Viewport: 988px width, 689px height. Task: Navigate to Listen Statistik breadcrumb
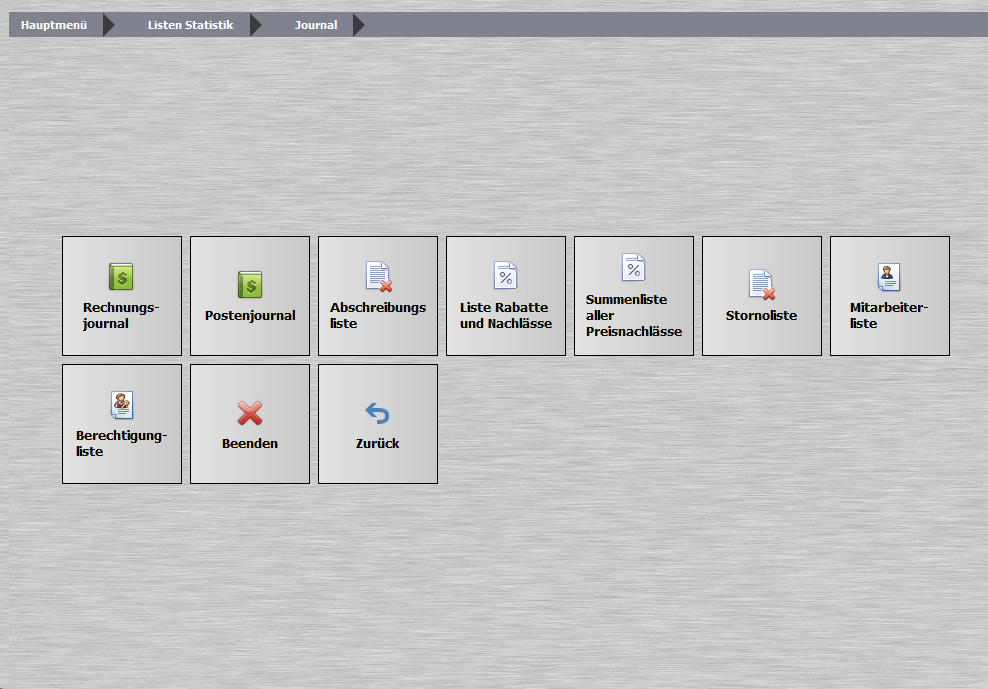pyautogui.click(x=190, y=25)
